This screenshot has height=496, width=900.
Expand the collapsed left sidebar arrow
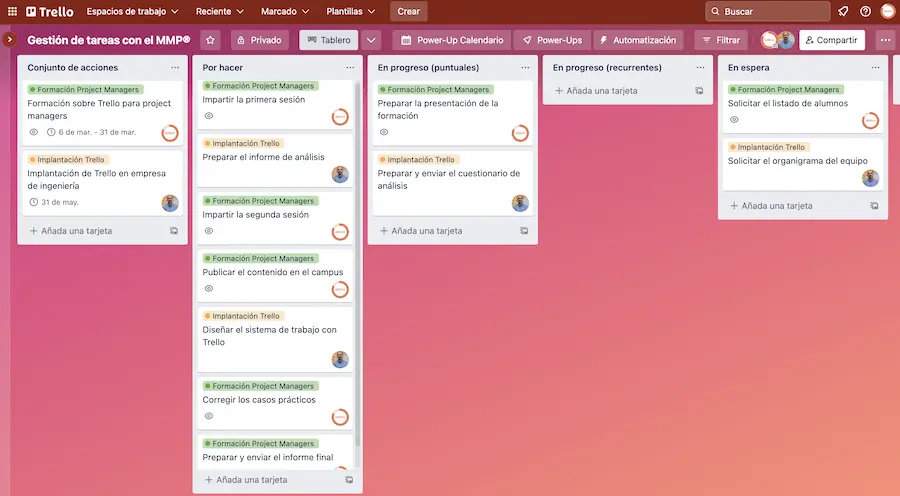click(x=9, y=40)
